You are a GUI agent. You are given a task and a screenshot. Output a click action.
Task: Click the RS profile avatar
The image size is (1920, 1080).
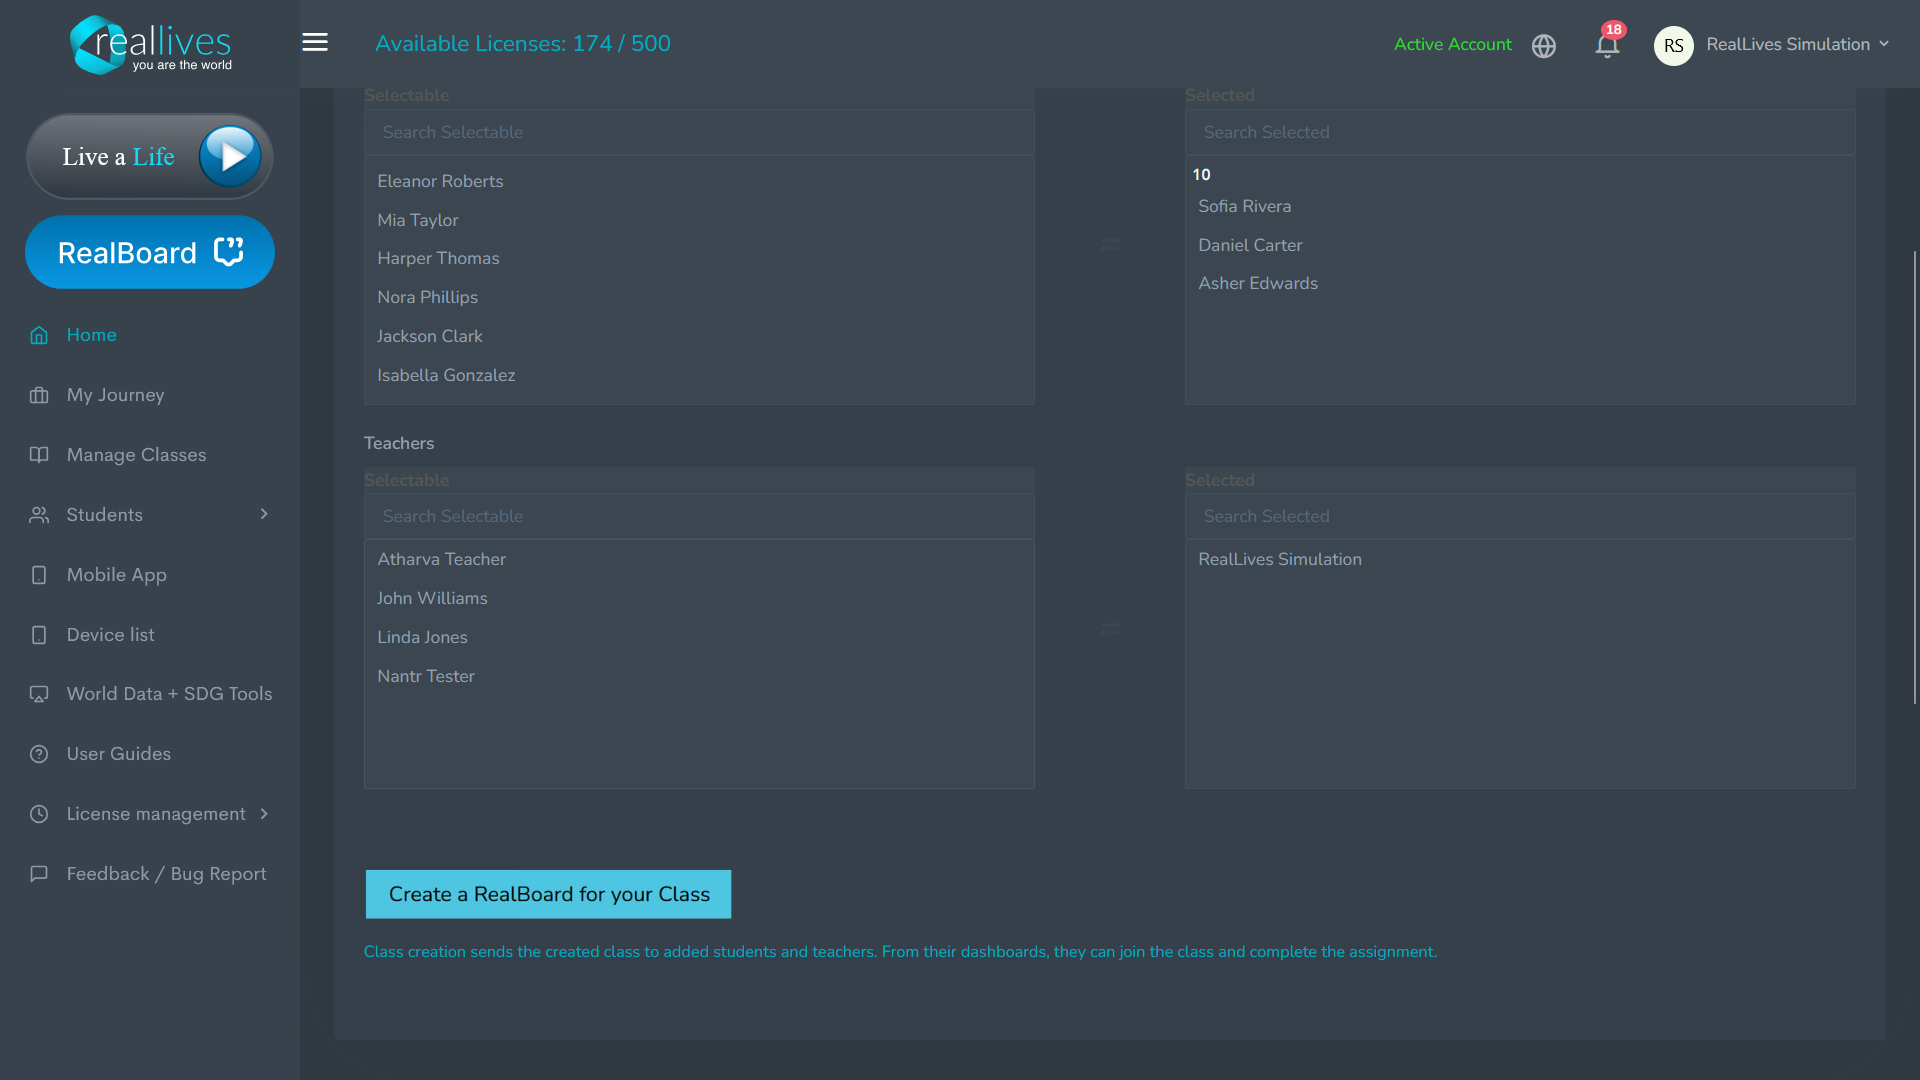(x=1673, y=45)
